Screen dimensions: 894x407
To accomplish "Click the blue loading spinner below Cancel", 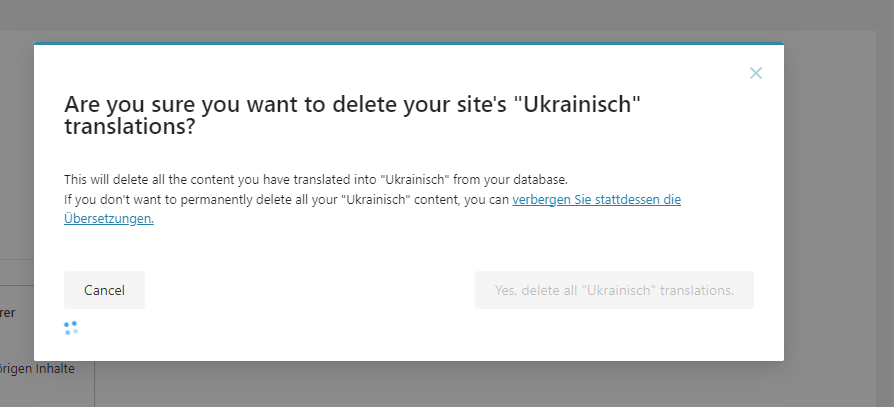I will pyautogui.click(x=71, y=328).
